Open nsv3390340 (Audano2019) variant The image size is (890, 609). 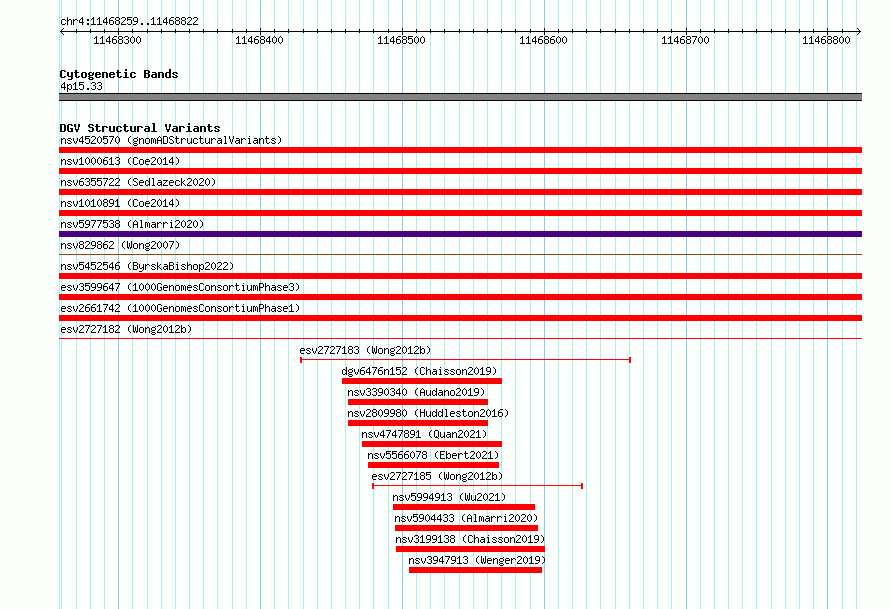click(x=416, y=392)
